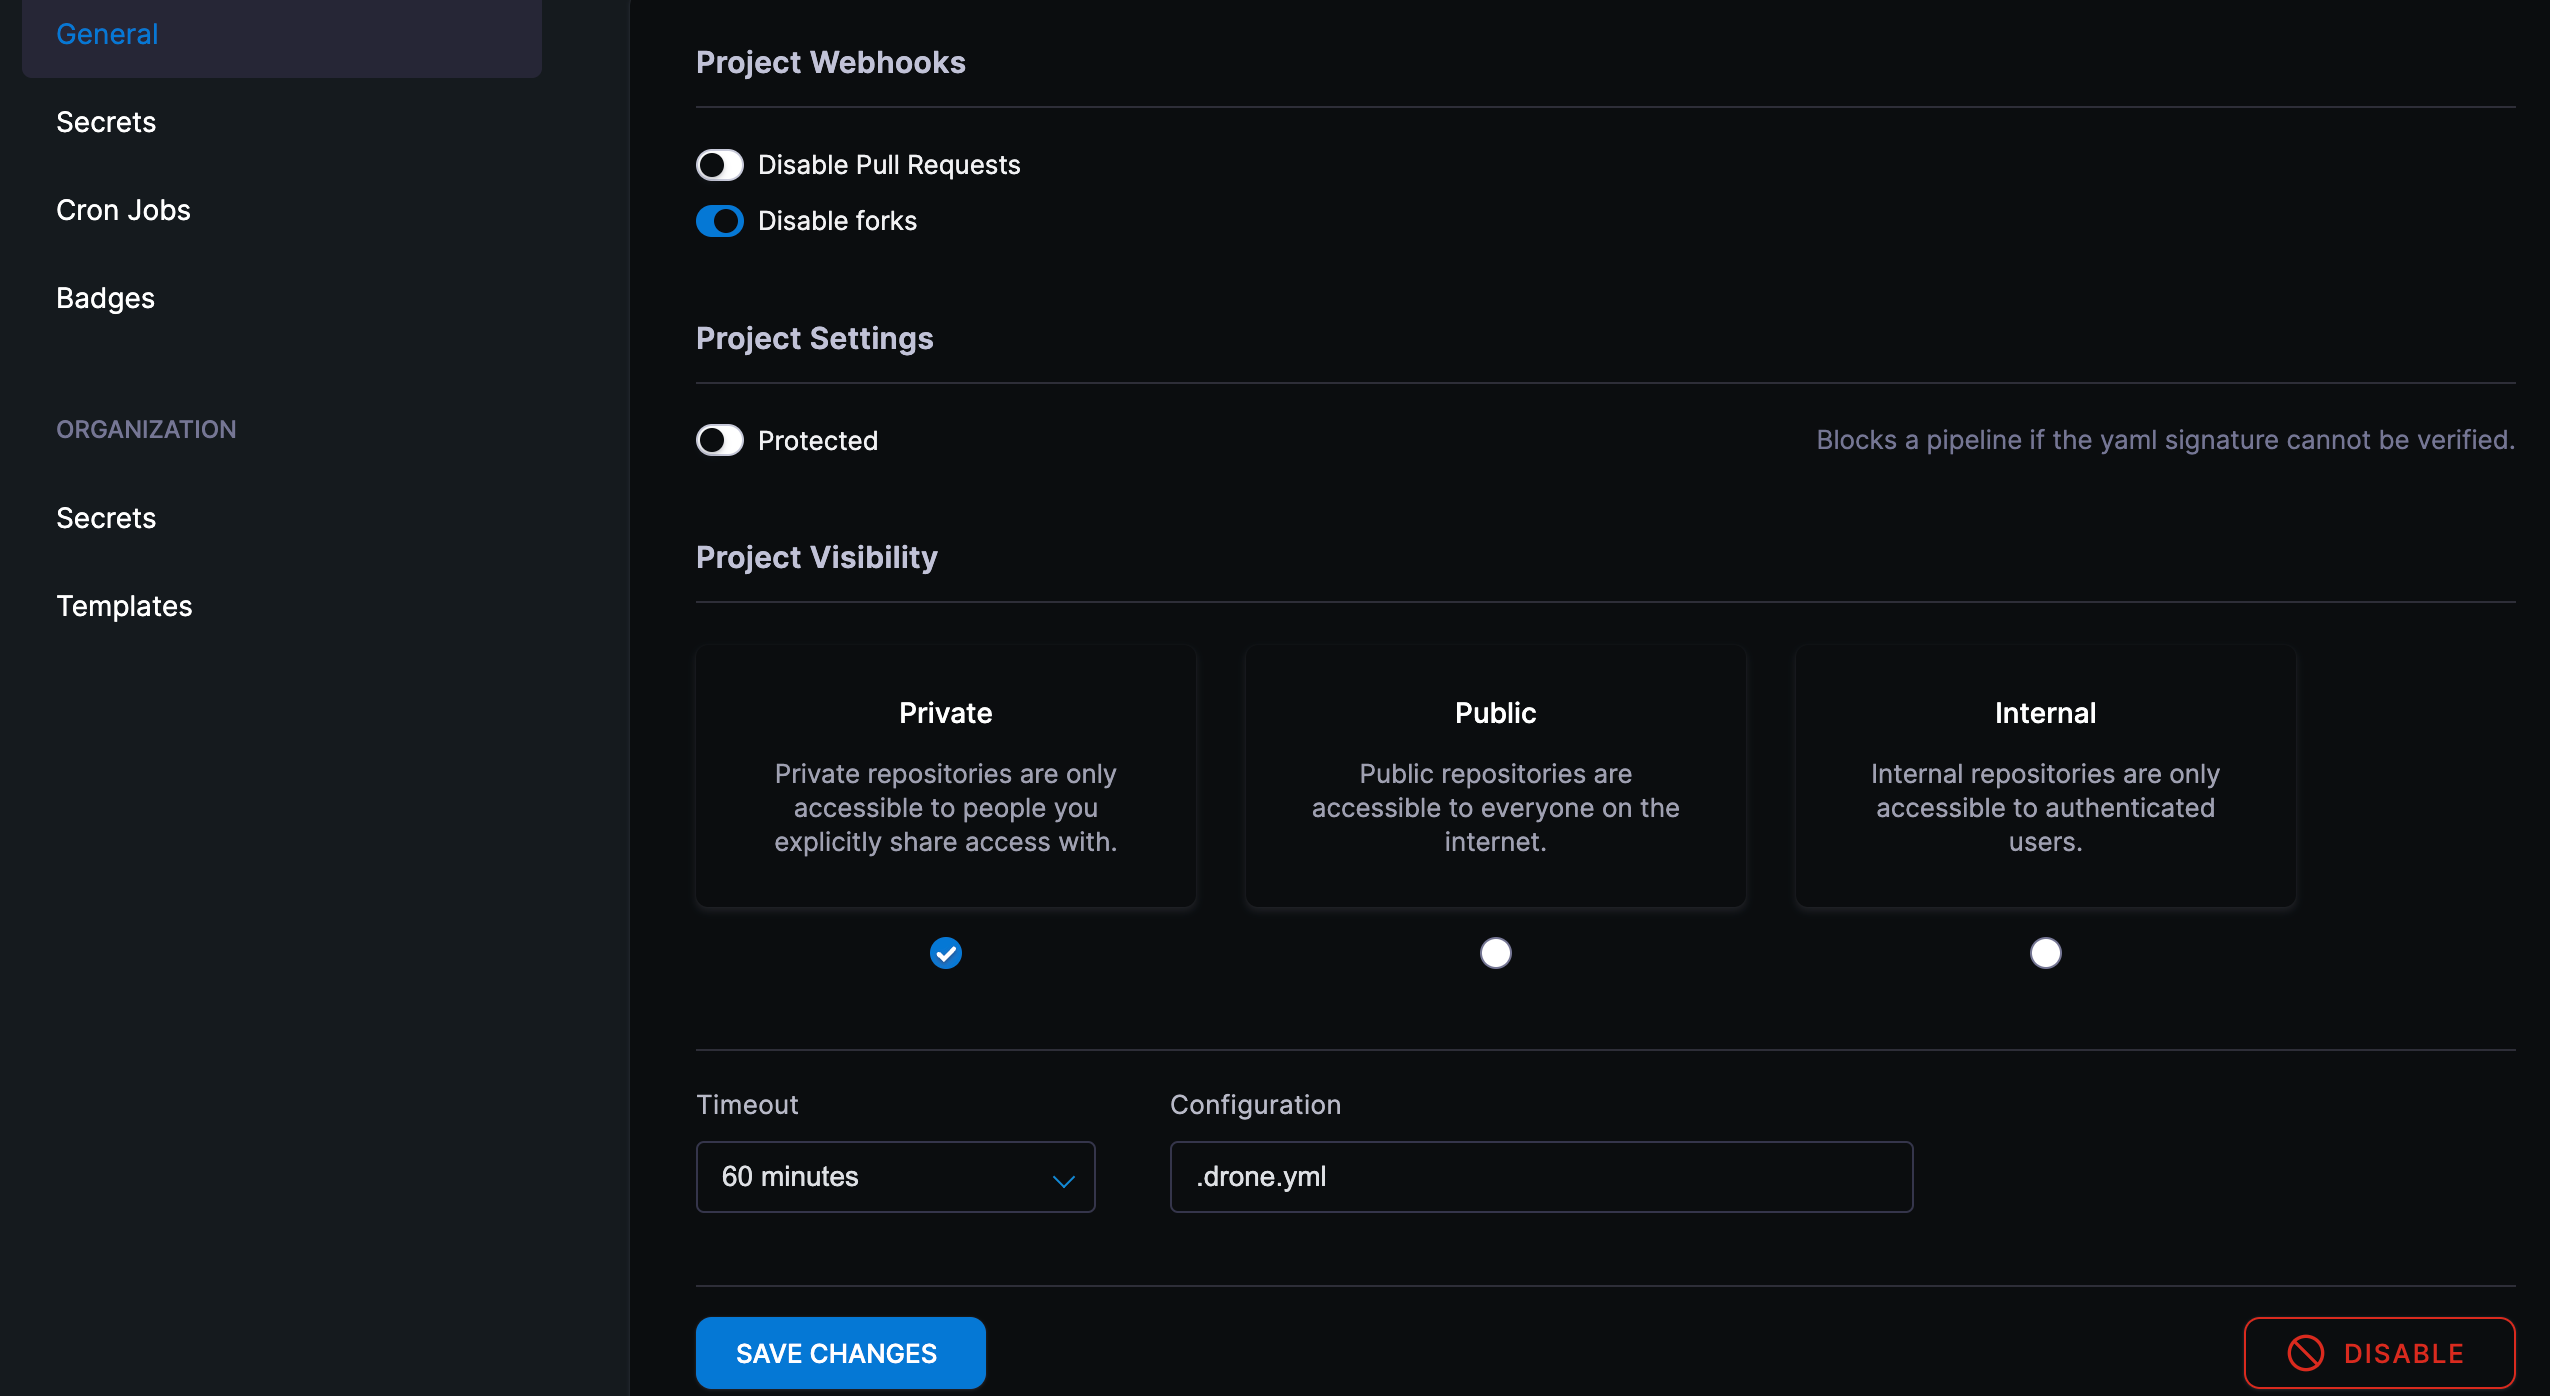Open Organization Secrets page

pos(106,518)
